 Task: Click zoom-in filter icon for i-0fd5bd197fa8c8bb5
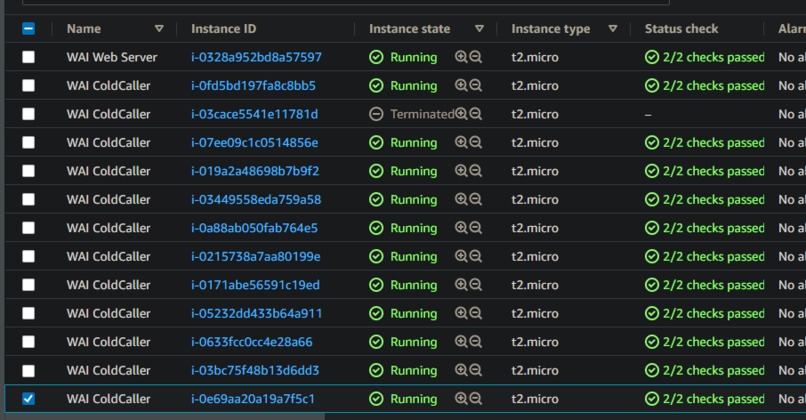(x=461, y=85)
